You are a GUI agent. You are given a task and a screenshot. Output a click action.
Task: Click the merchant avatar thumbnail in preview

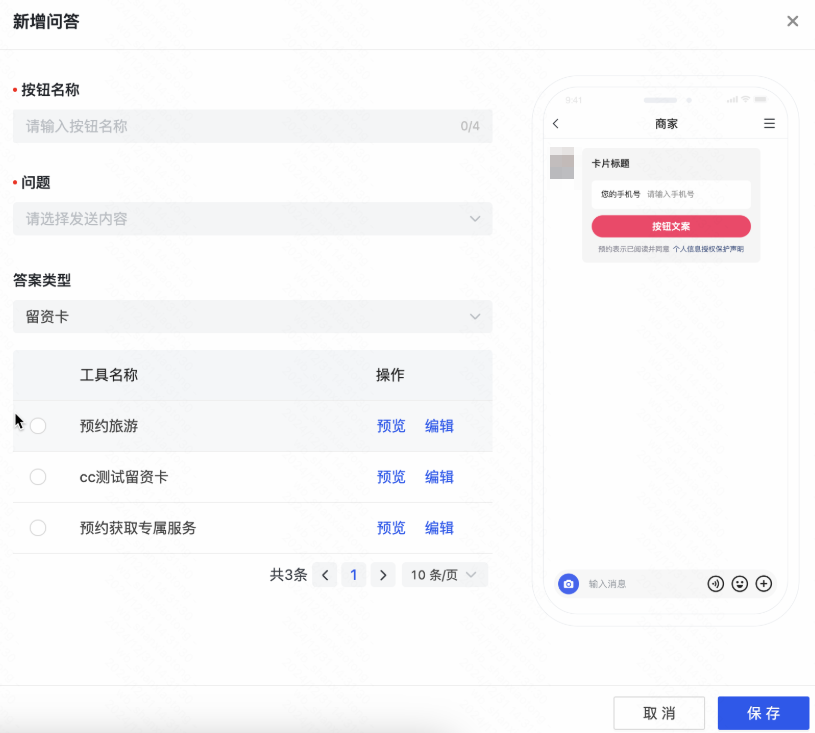coord(562,163)
